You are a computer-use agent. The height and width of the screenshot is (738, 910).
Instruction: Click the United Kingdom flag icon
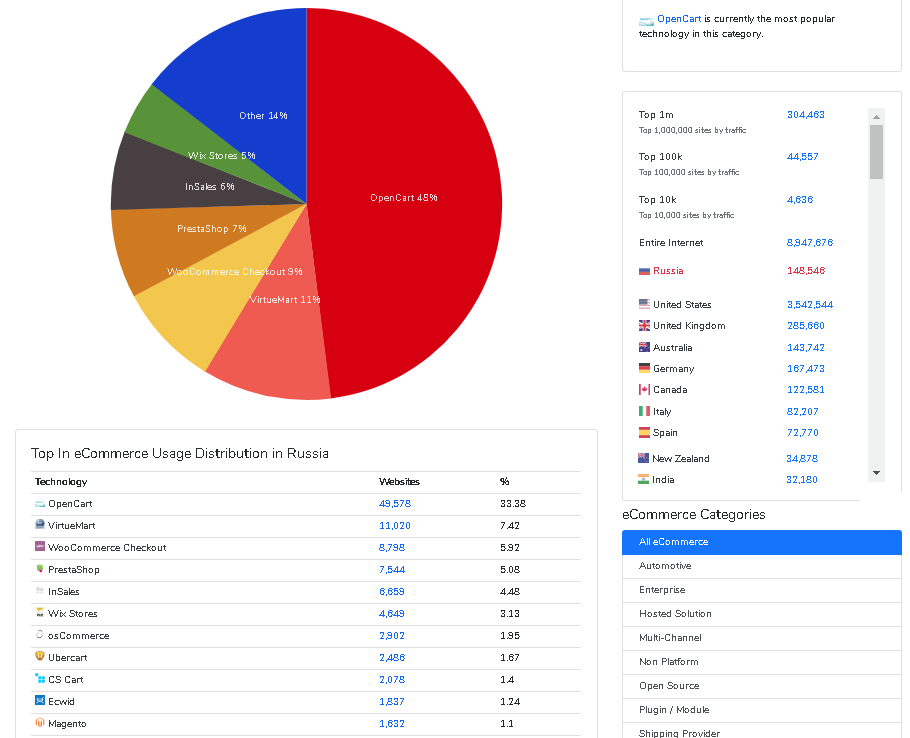point(644,325)
